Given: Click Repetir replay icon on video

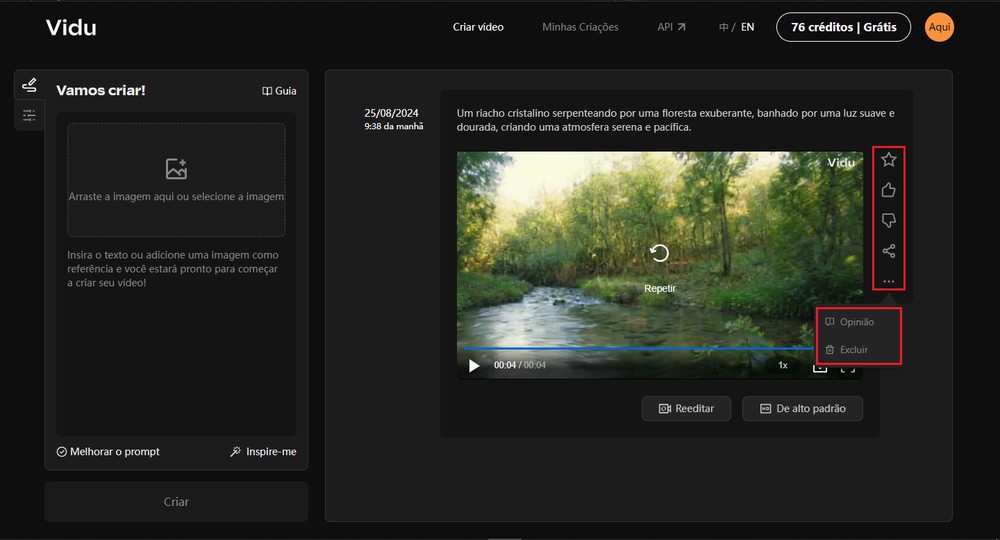Looking at the screenshot, I should point(659,254).
